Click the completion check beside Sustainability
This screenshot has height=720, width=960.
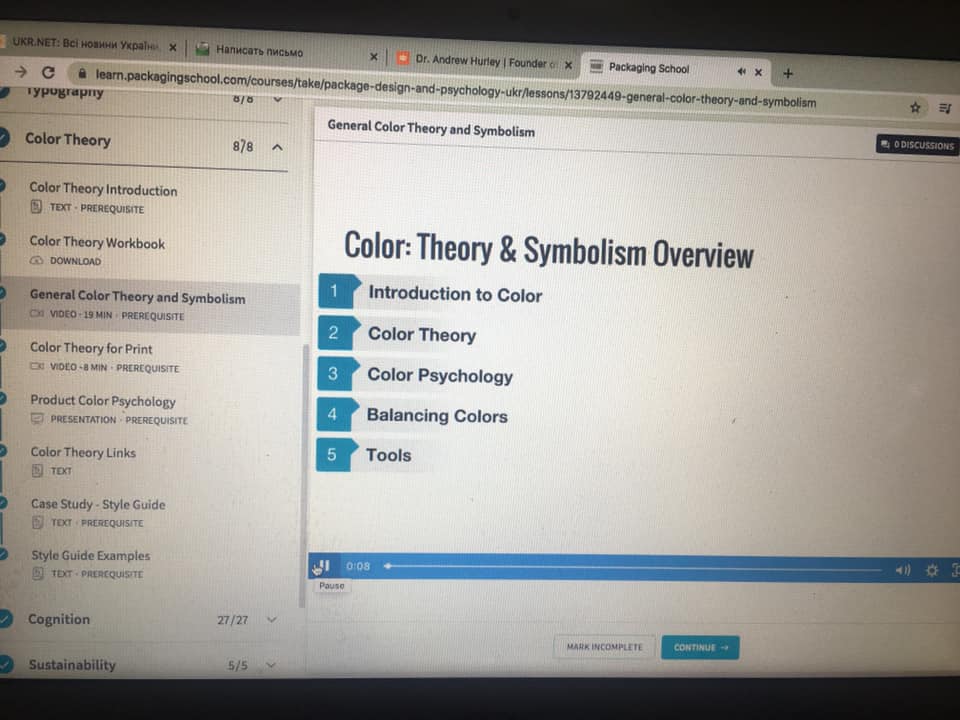tap(6, 664)
